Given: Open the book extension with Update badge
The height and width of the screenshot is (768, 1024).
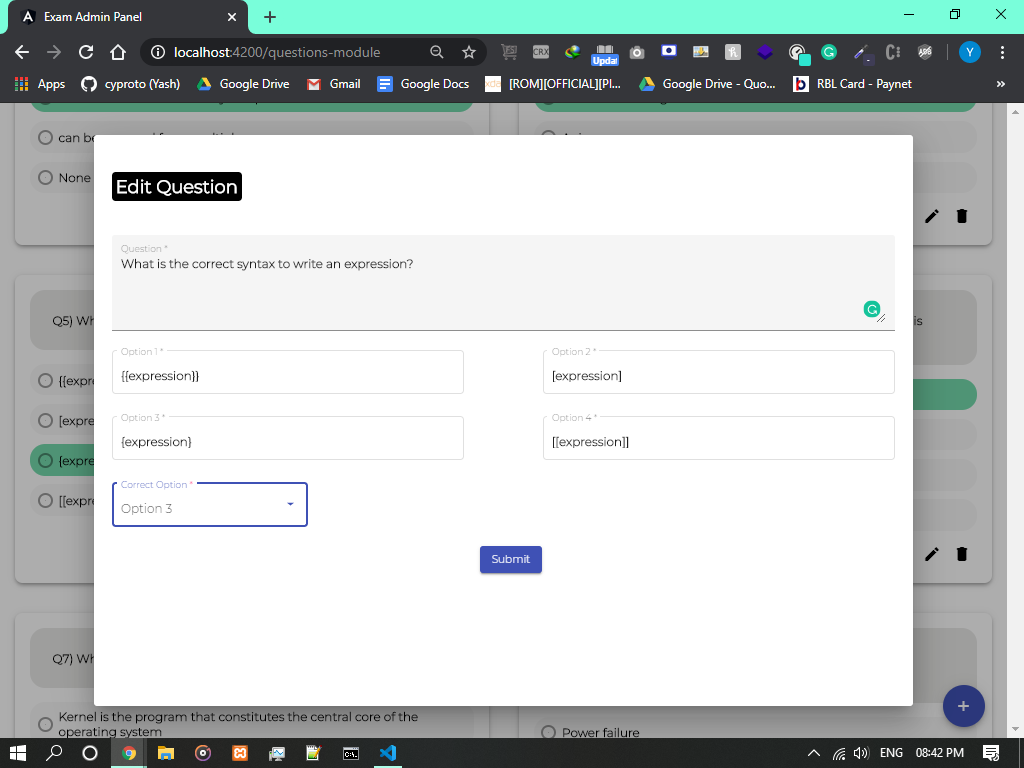Looking at the screenshot, I should [x=605, y=54].
